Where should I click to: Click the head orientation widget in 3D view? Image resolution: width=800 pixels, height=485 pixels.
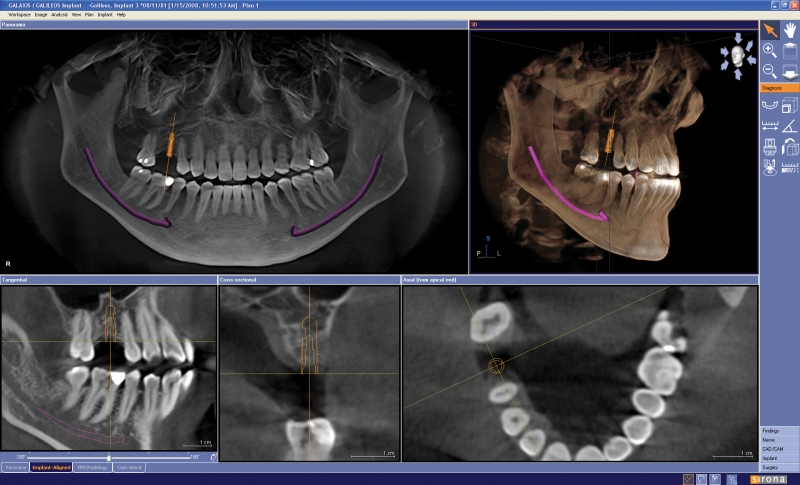click(x=738, y=56)
